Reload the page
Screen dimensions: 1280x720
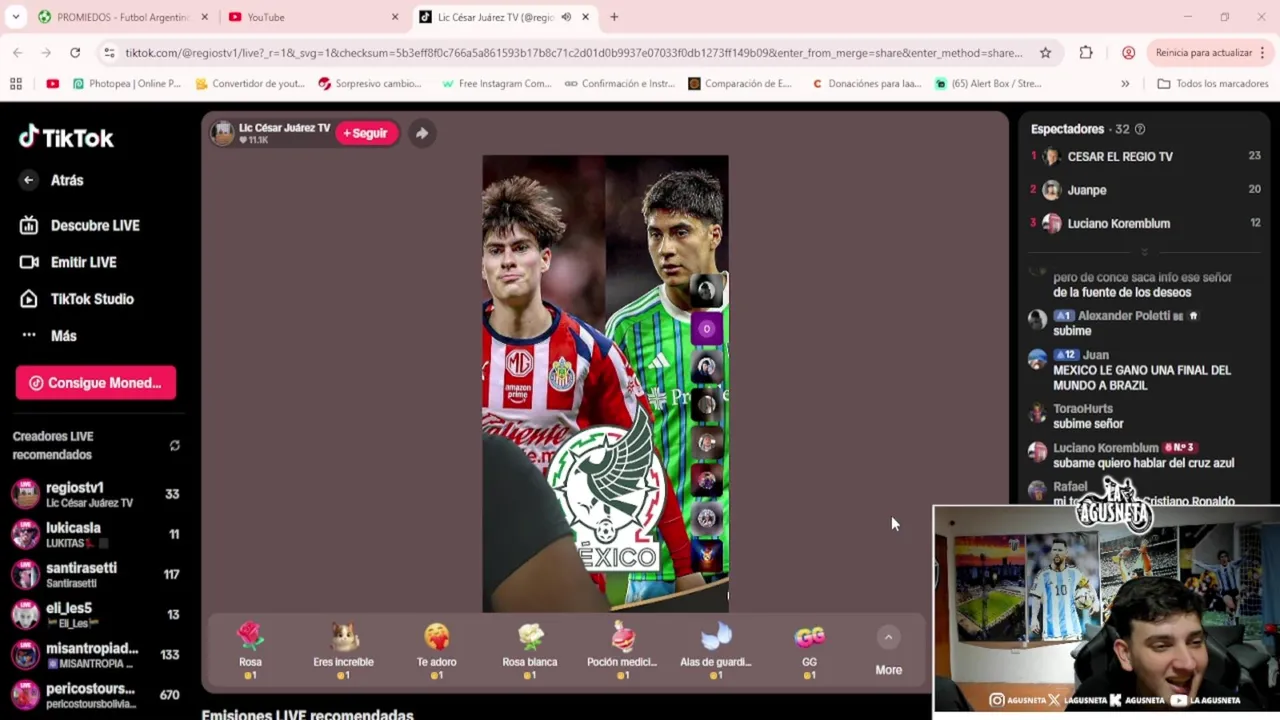click(75, 53)
